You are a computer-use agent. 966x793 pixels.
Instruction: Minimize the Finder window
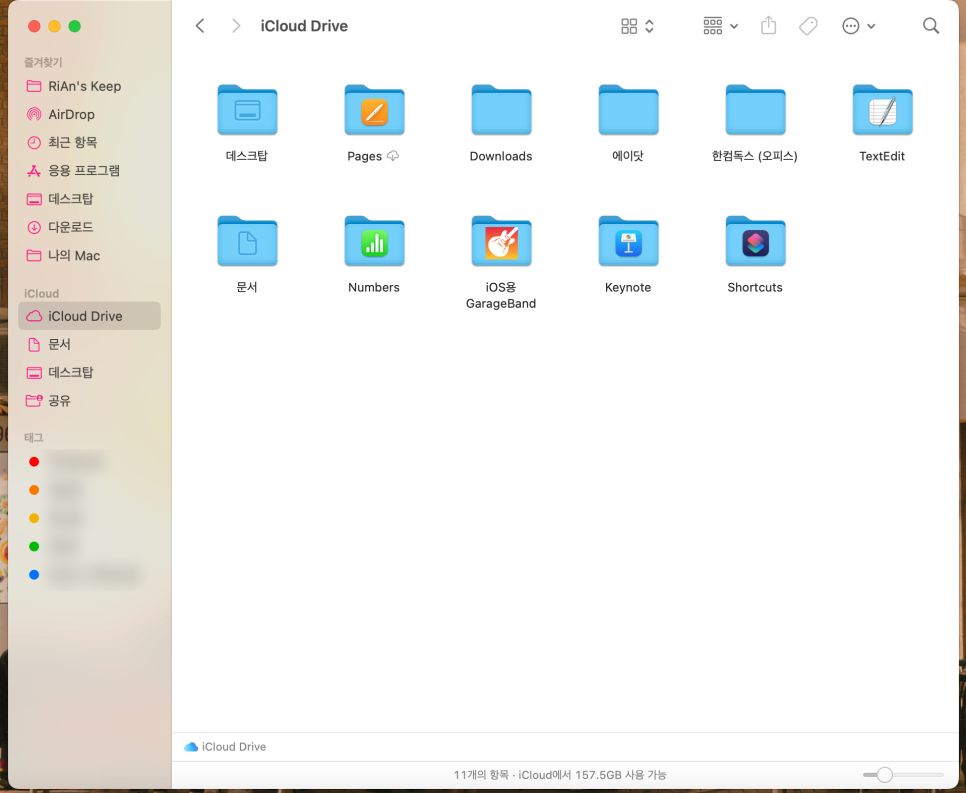coord(54,26)
